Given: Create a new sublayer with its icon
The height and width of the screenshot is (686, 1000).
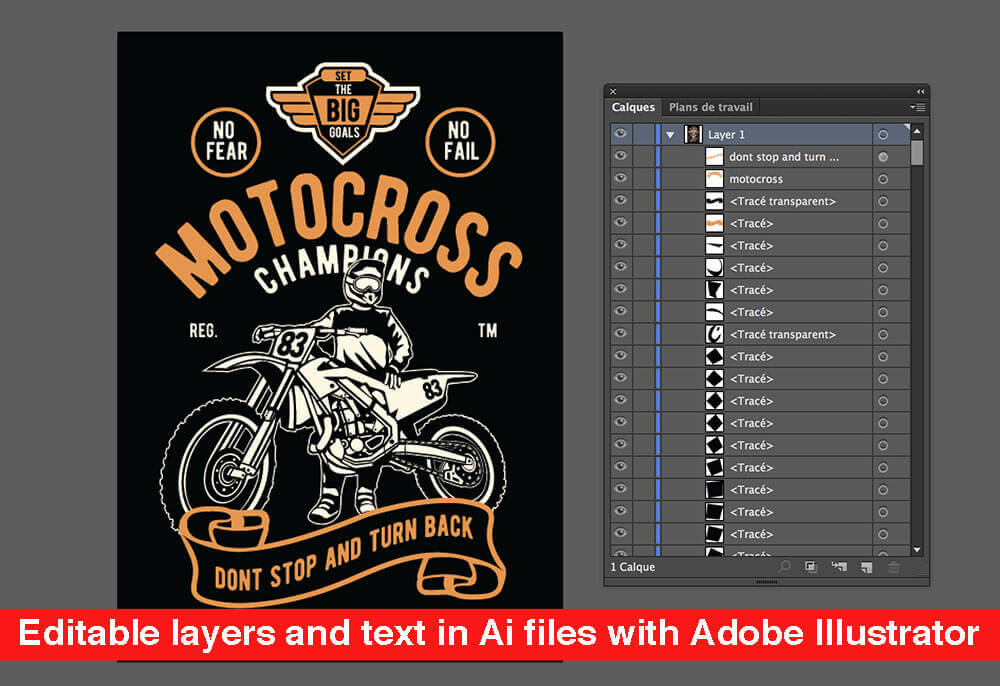Looking at the screenshot, I should click(x=840, y=569).
